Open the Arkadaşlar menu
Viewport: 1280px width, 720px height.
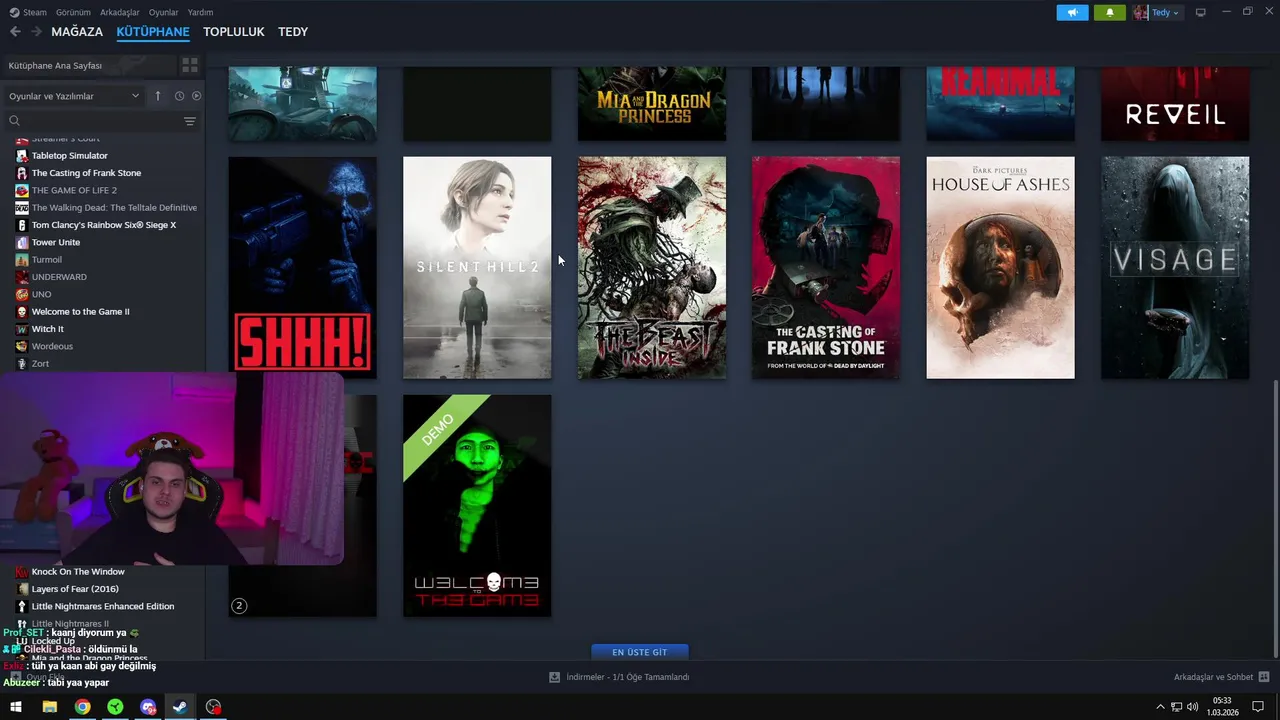click(x=120, y=13)
